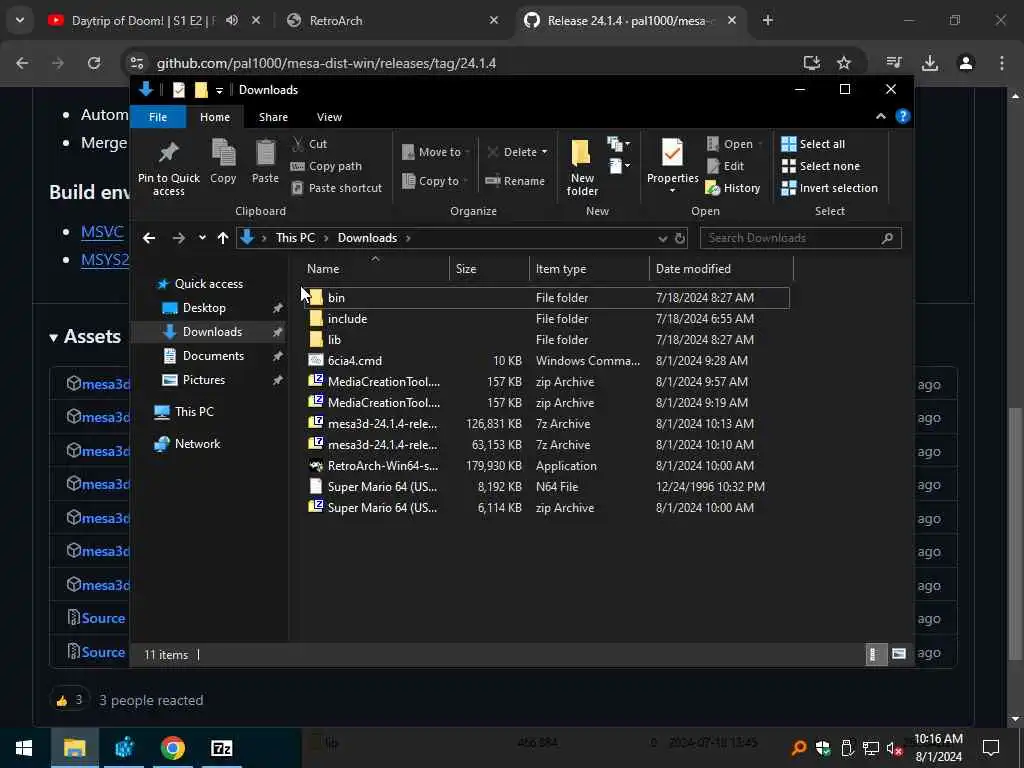
Task: Click Paste shortcut in ribbon
Action: point(336,188)
